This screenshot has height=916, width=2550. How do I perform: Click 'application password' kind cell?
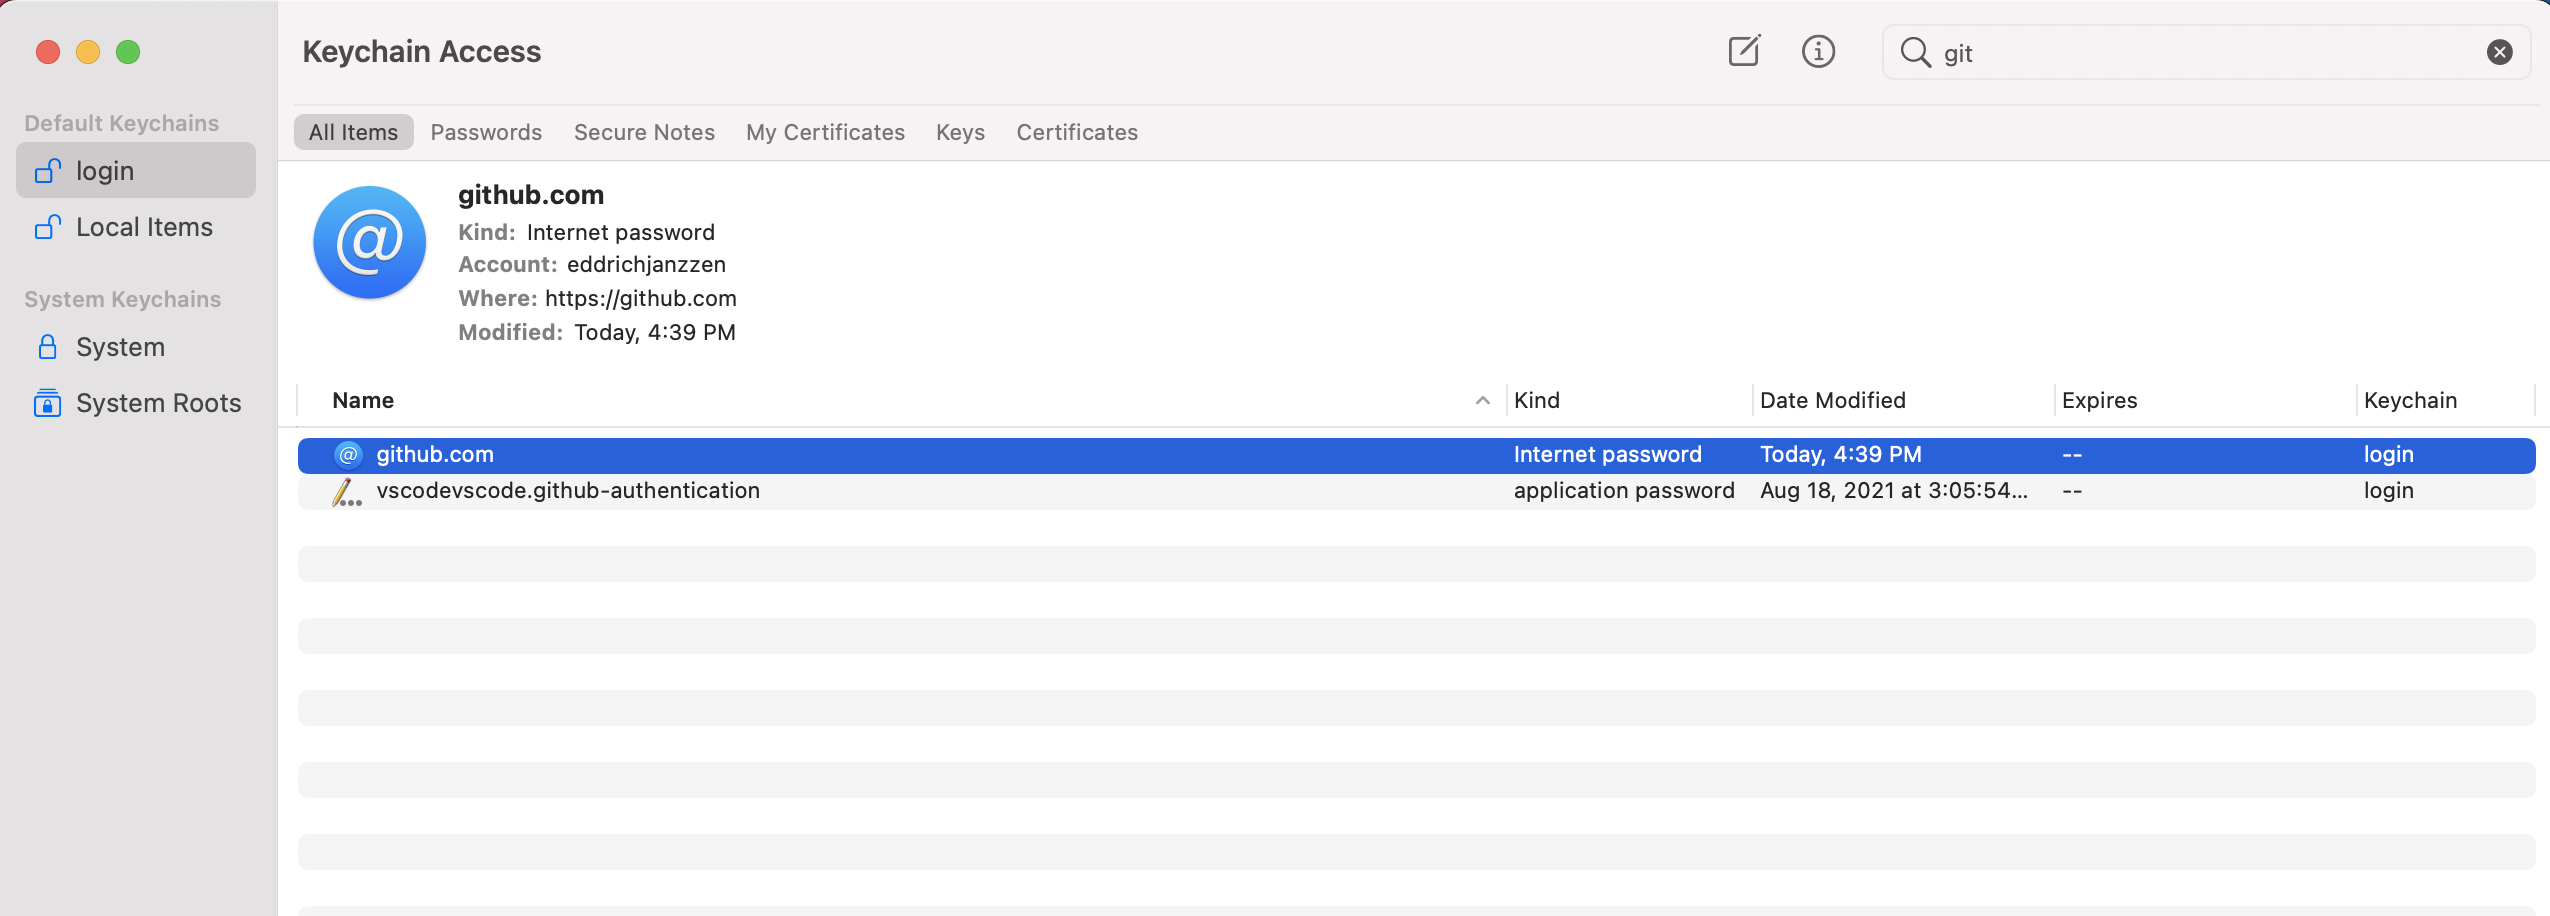pos(1624,491)
